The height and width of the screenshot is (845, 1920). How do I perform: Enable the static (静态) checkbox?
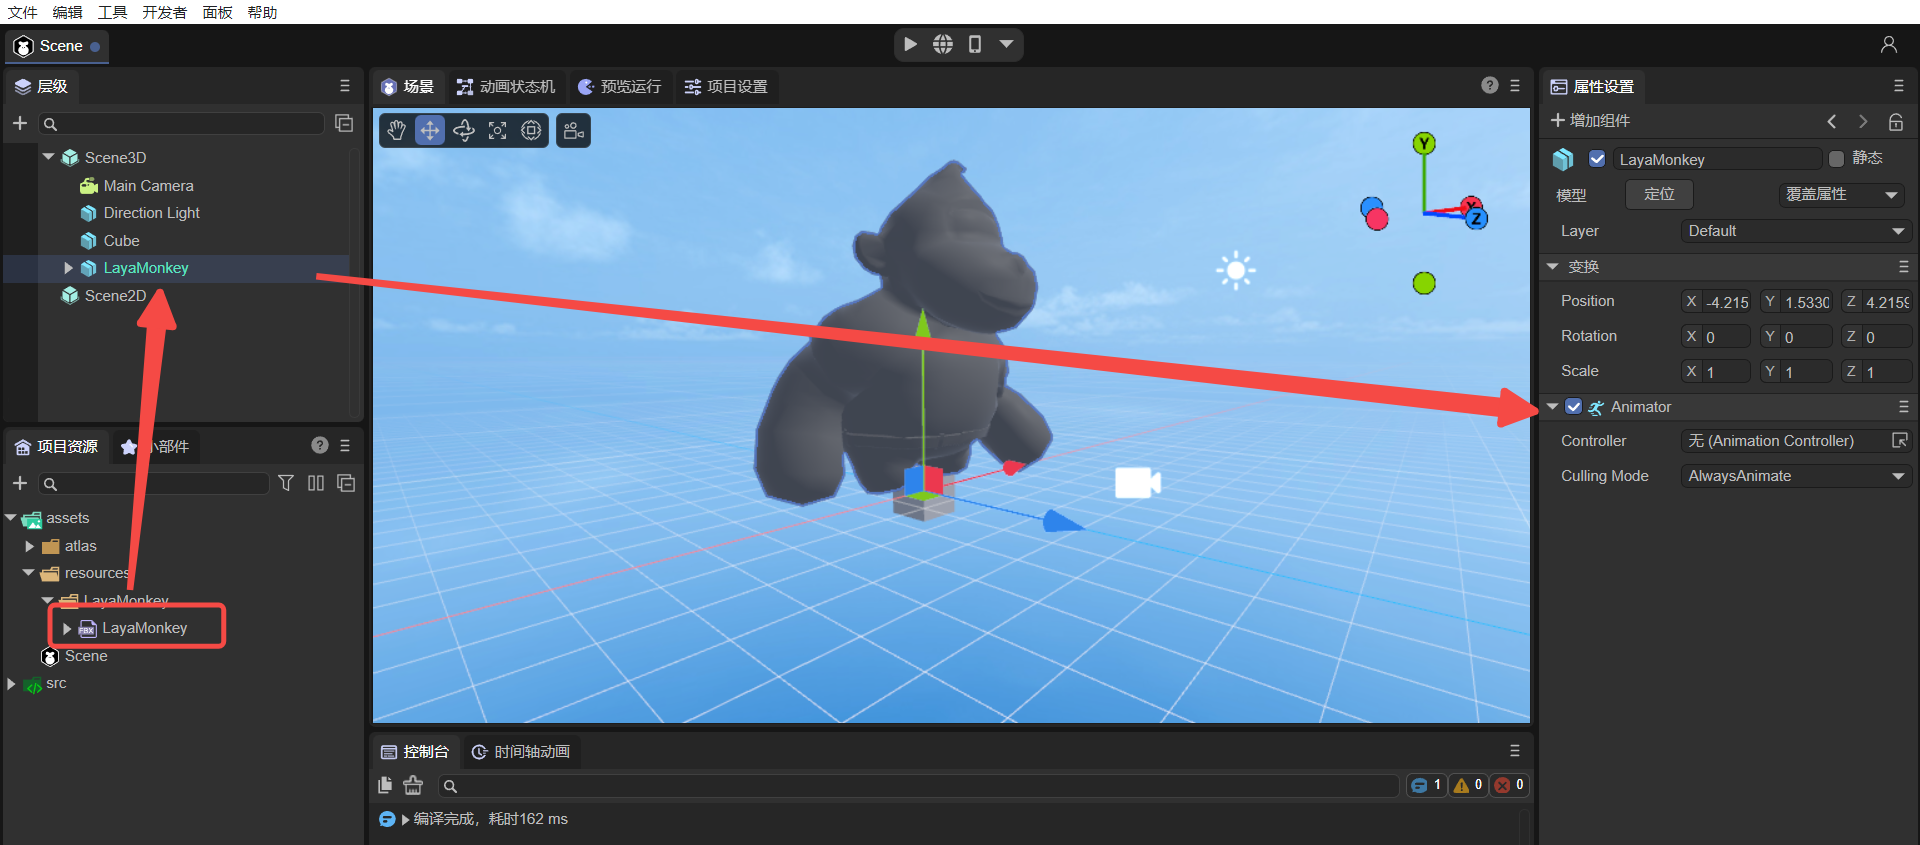pyautogui.click(x=1836, y=159)
